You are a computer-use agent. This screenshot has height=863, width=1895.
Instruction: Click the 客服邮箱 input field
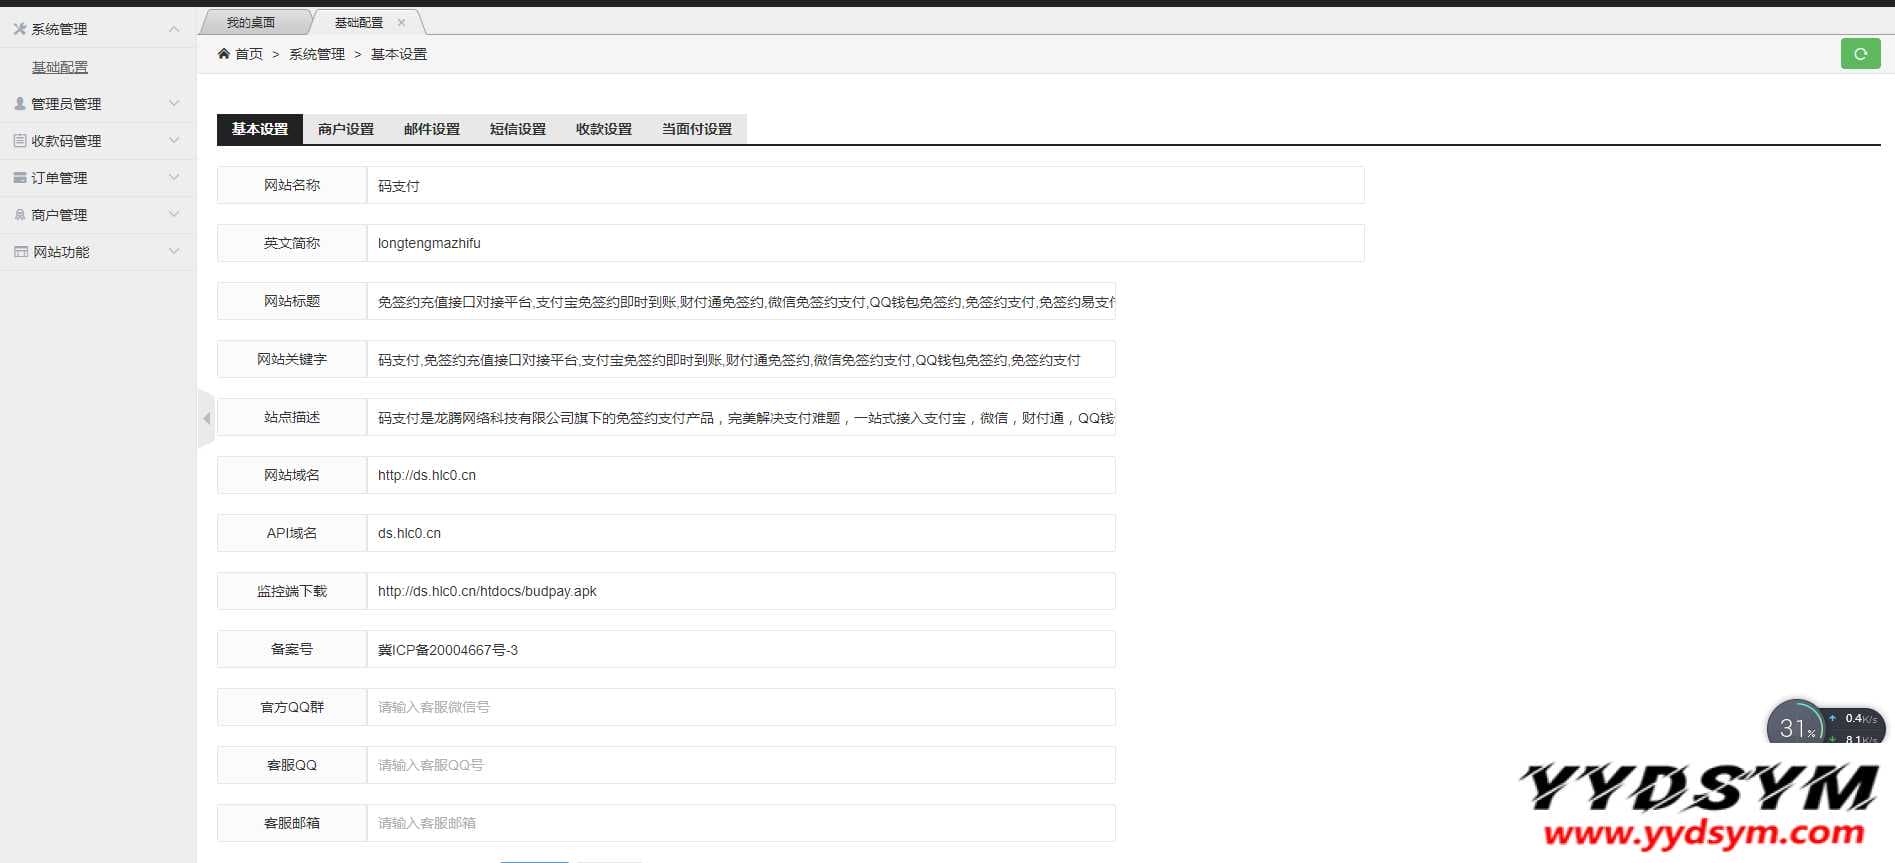coord(741,823)
